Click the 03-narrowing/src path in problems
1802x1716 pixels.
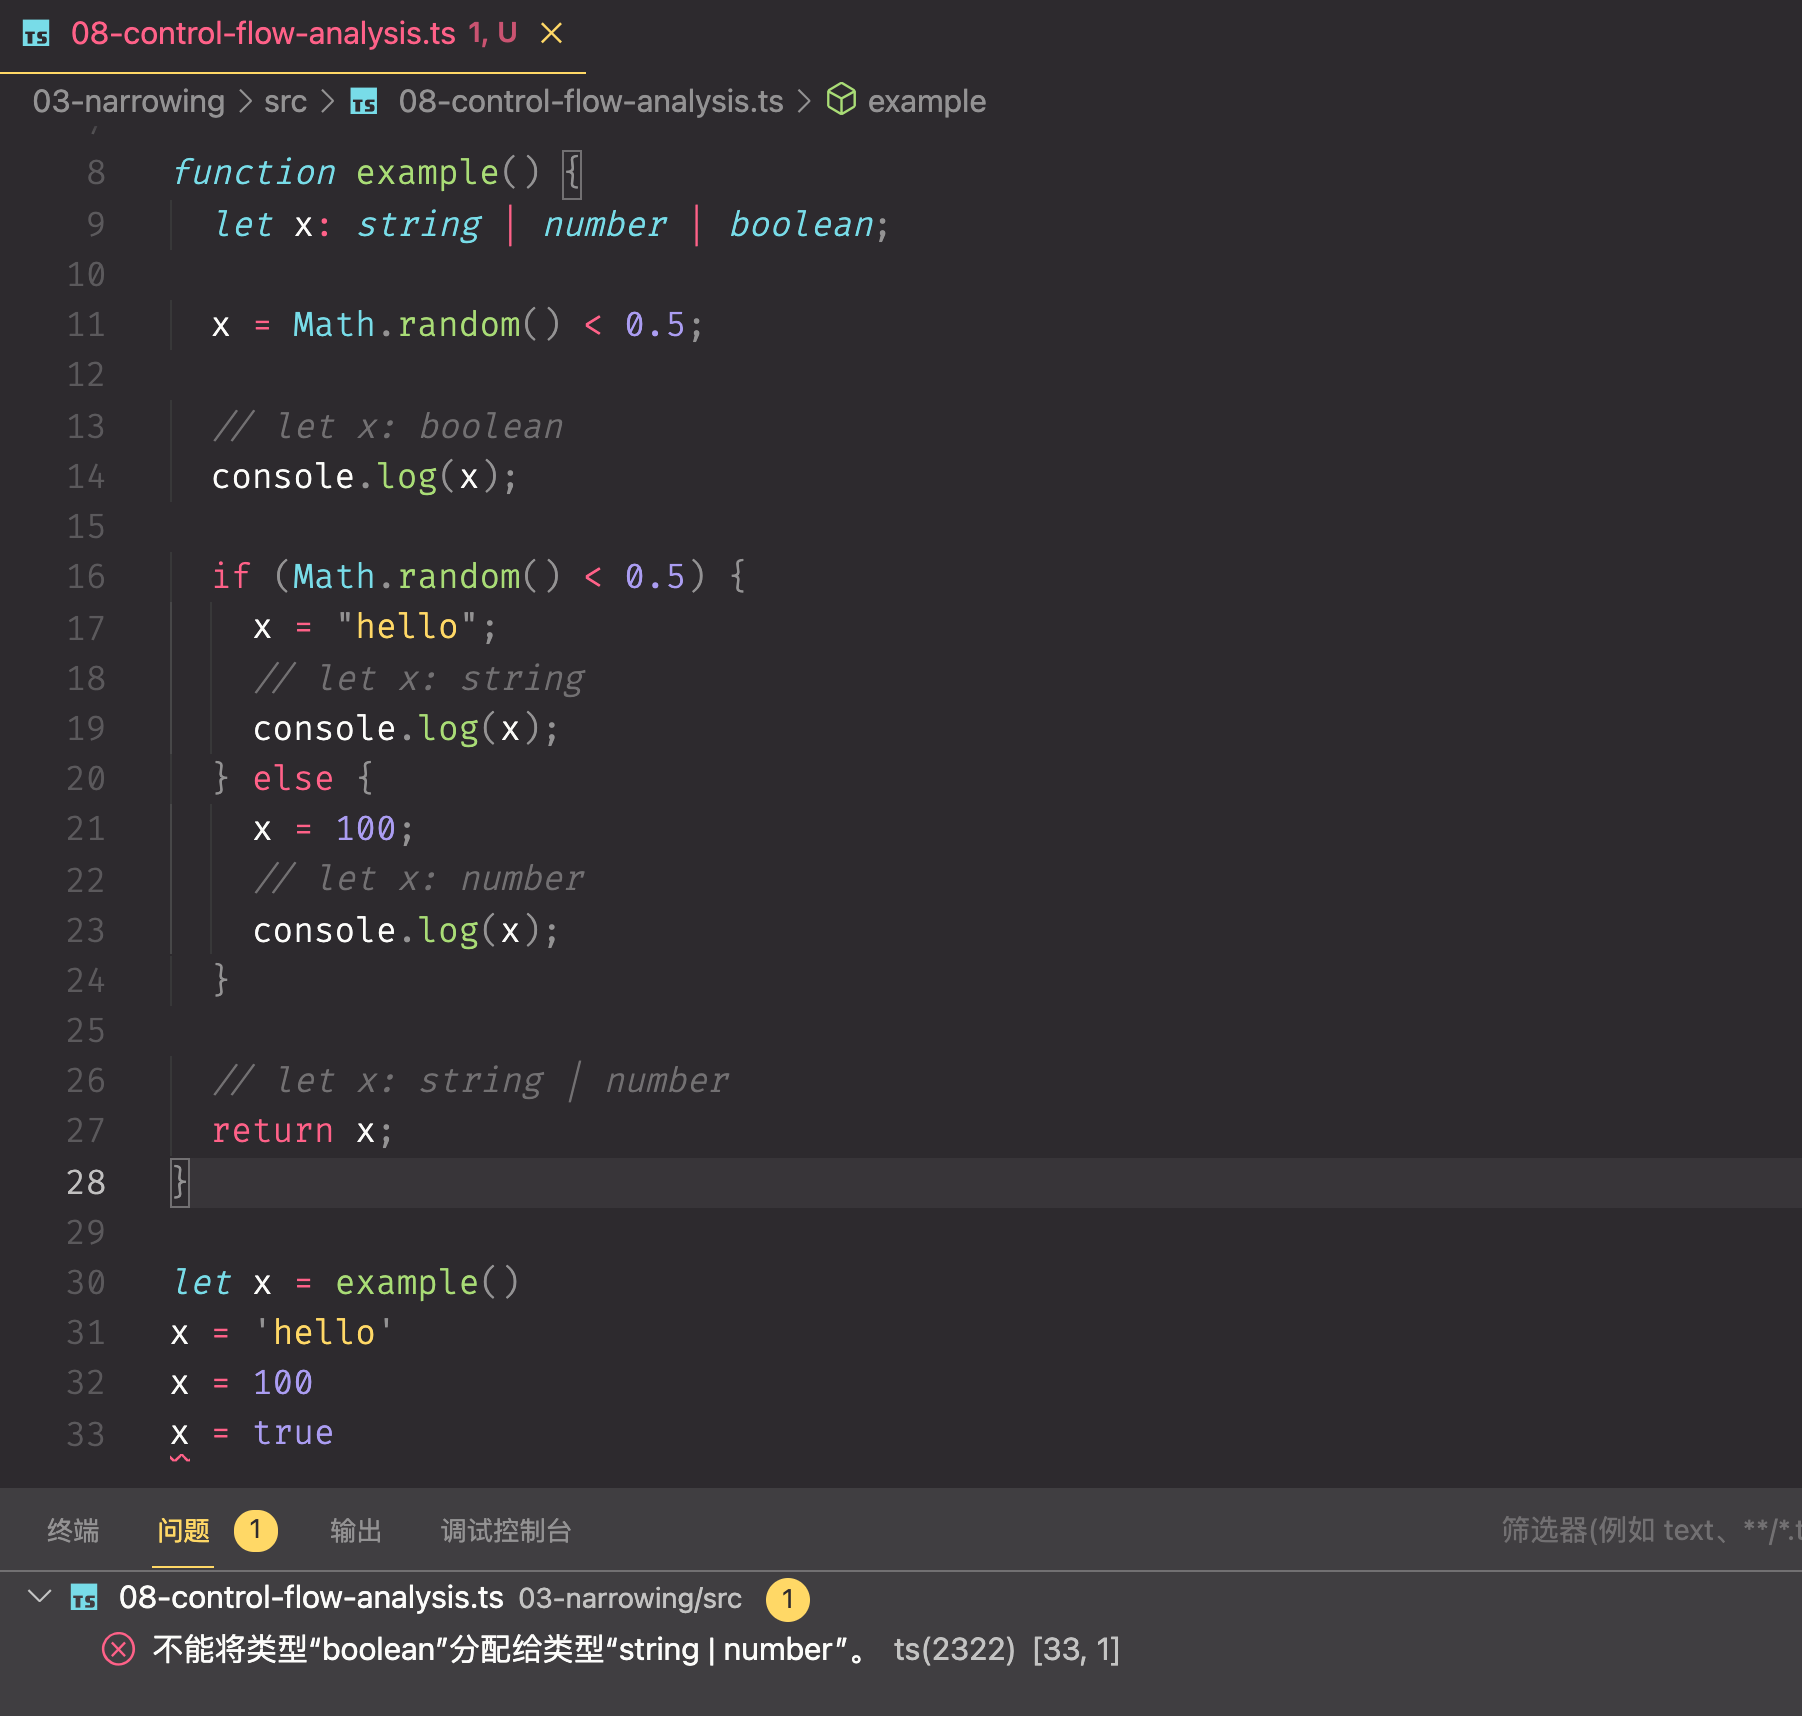630,1598
